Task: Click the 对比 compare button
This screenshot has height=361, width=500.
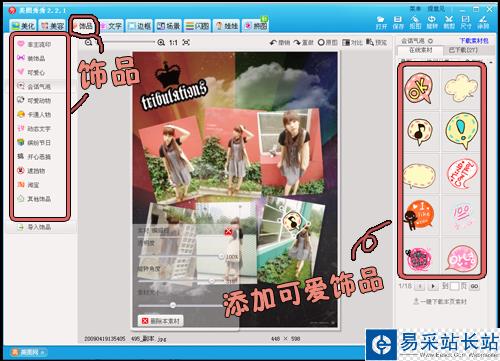Action: pos(352,43)
